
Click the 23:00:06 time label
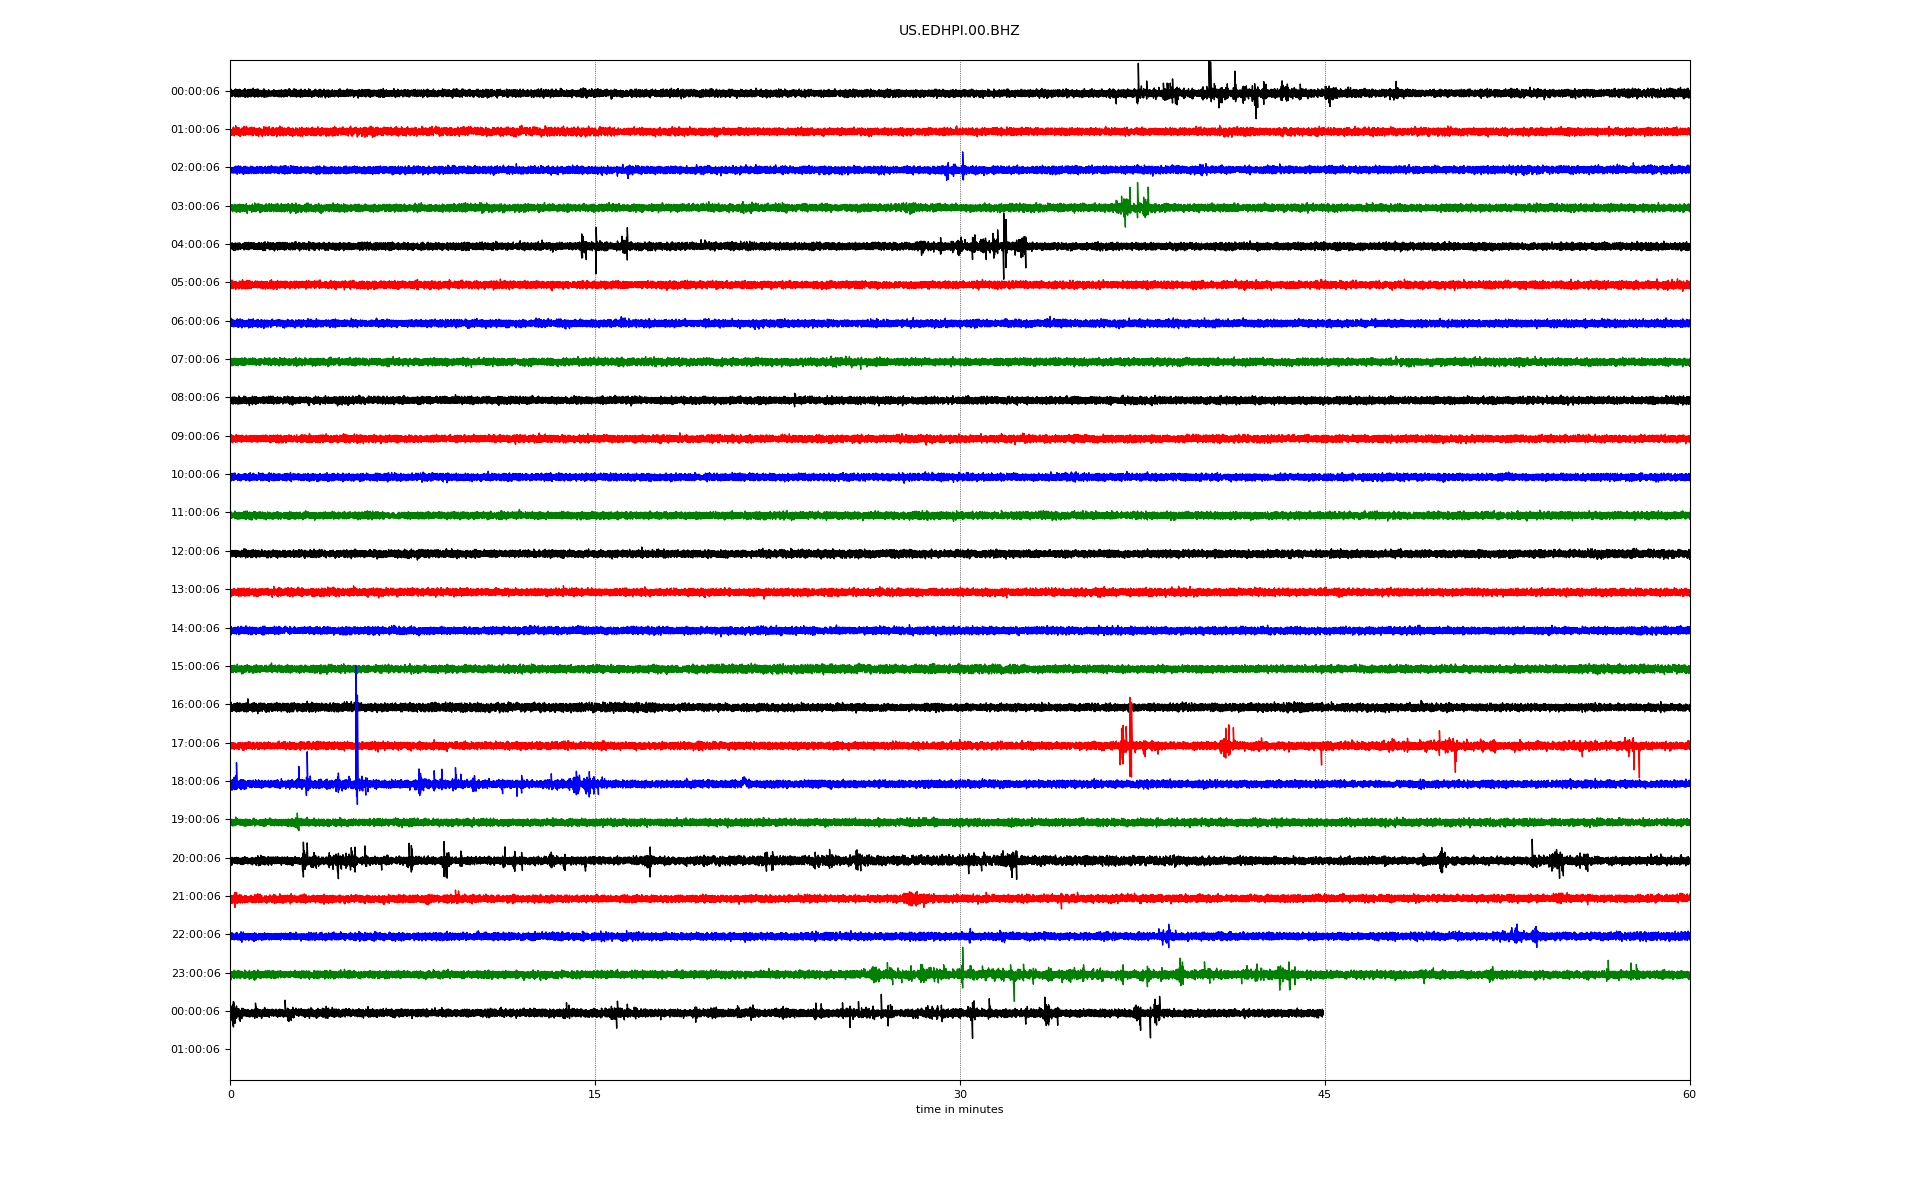(x=195, y=974)
